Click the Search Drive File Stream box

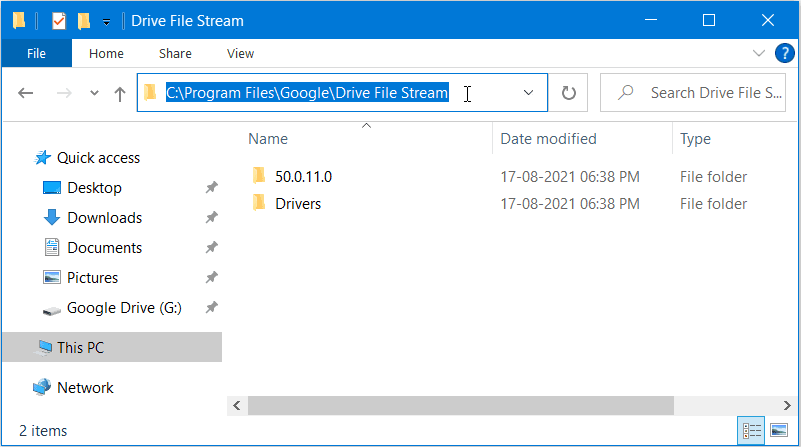pos(693,92)
